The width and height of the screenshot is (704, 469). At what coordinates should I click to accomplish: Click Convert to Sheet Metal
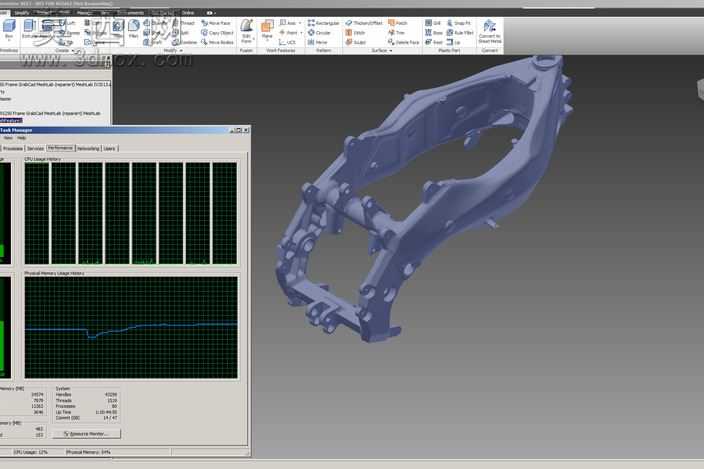[489, 31]
